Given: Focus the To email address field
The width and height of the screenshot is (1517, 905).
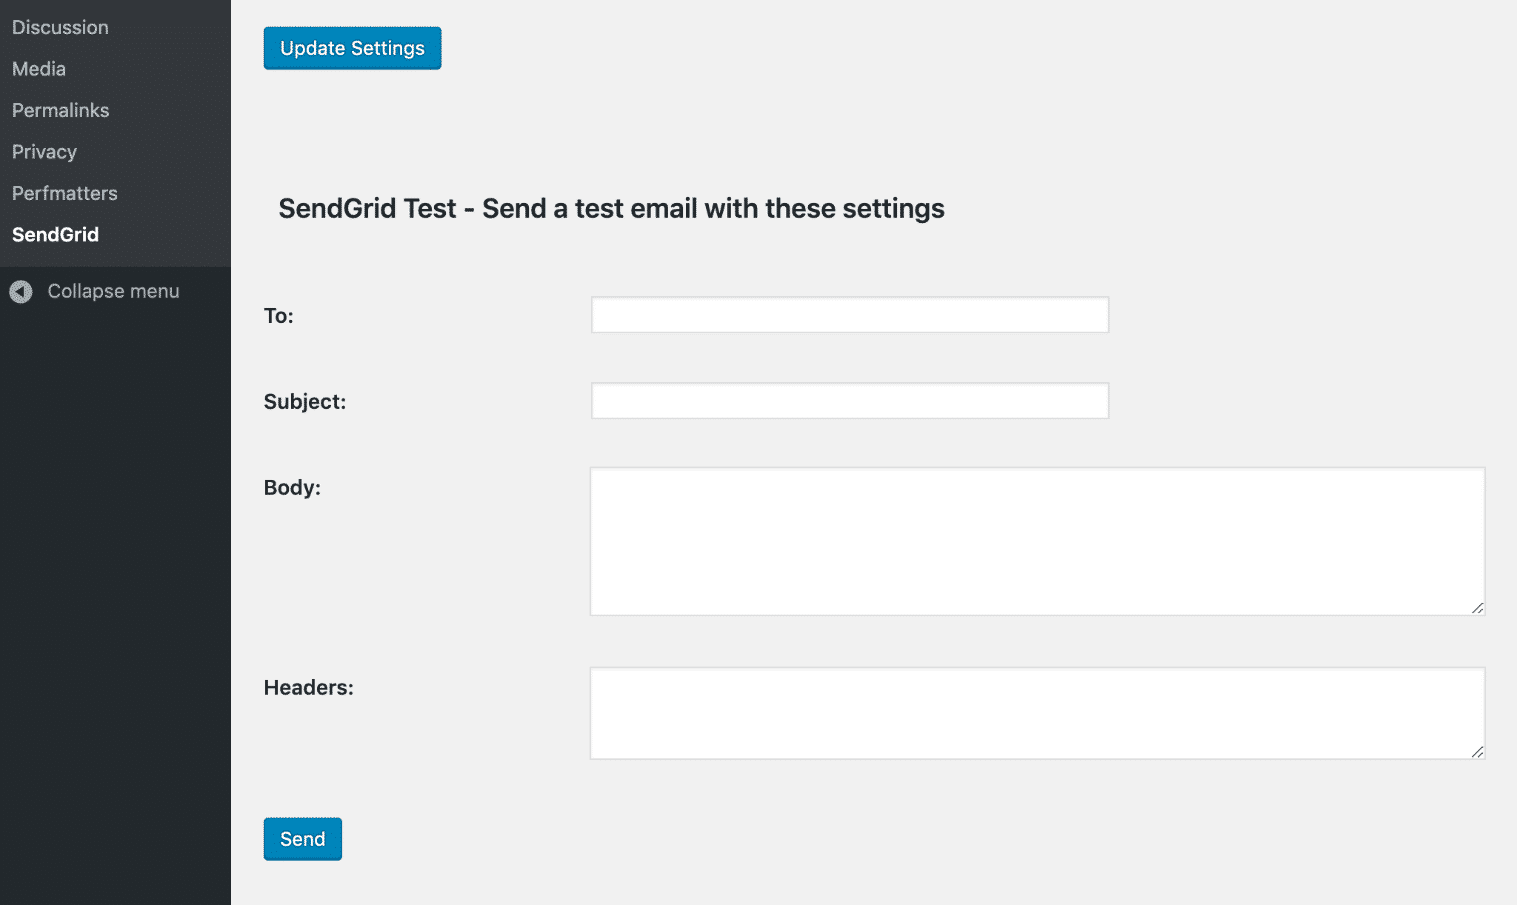Looking at the screenshot, I should tap(849, 314).
